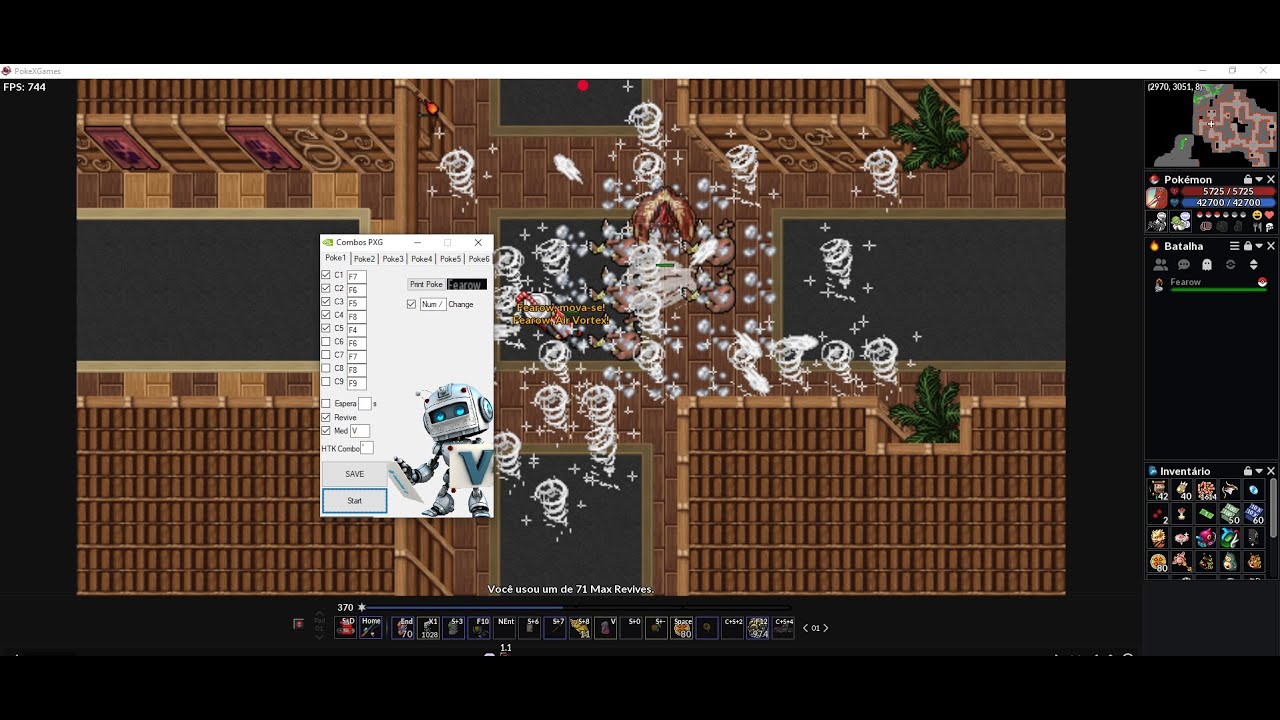Activate the V hotbar slot

point(606,628)
